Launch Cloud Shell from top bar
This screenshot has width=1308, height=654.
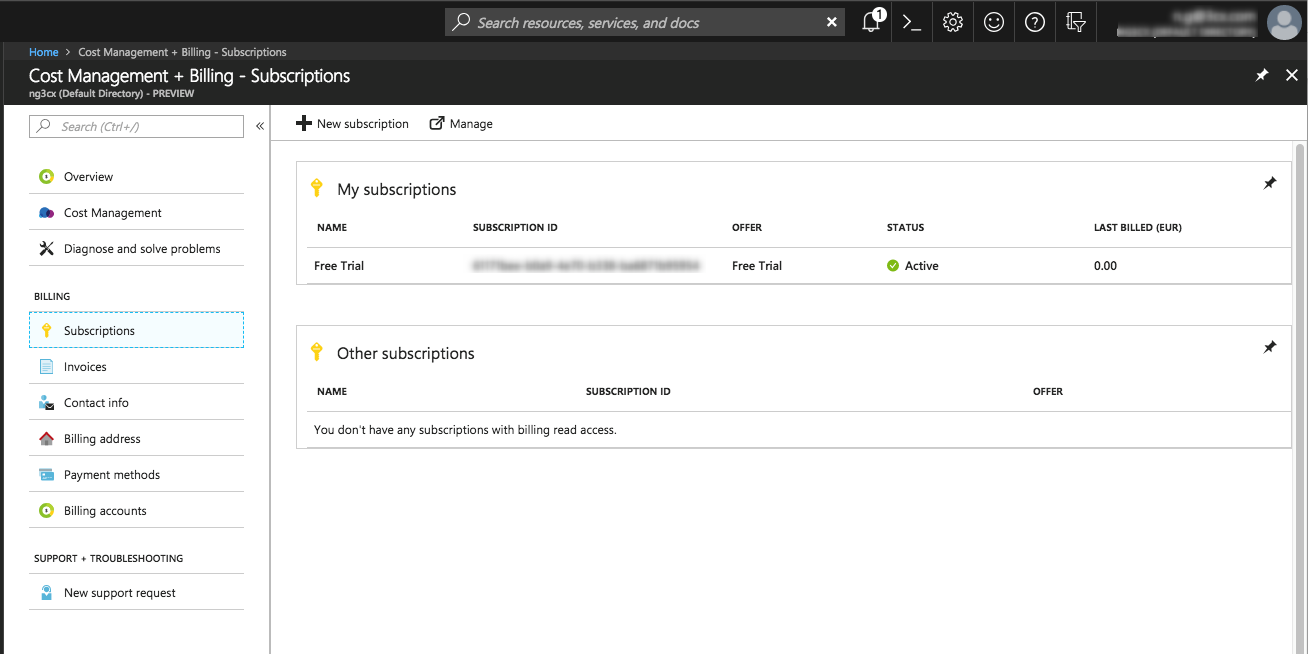pos(911,22)
